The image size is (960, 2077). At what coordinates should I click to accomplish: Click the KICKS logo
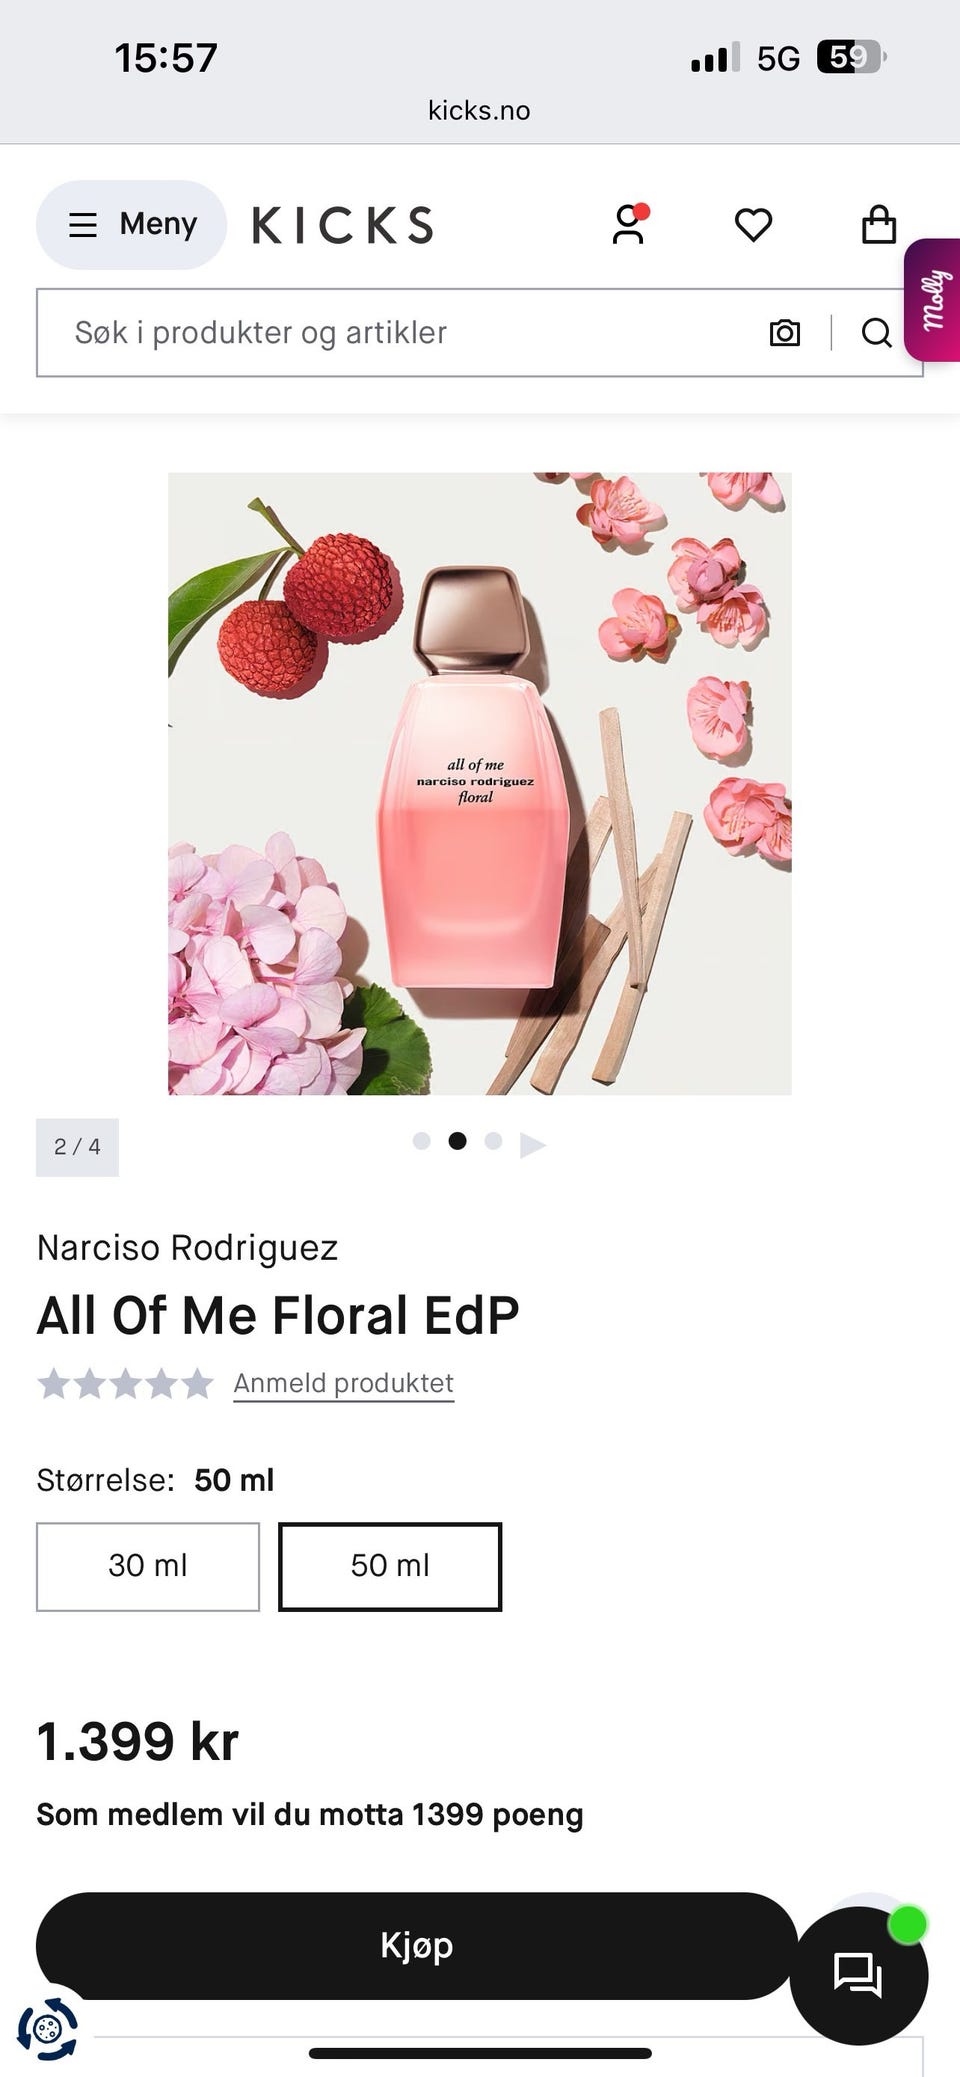[x=343, y=225]
